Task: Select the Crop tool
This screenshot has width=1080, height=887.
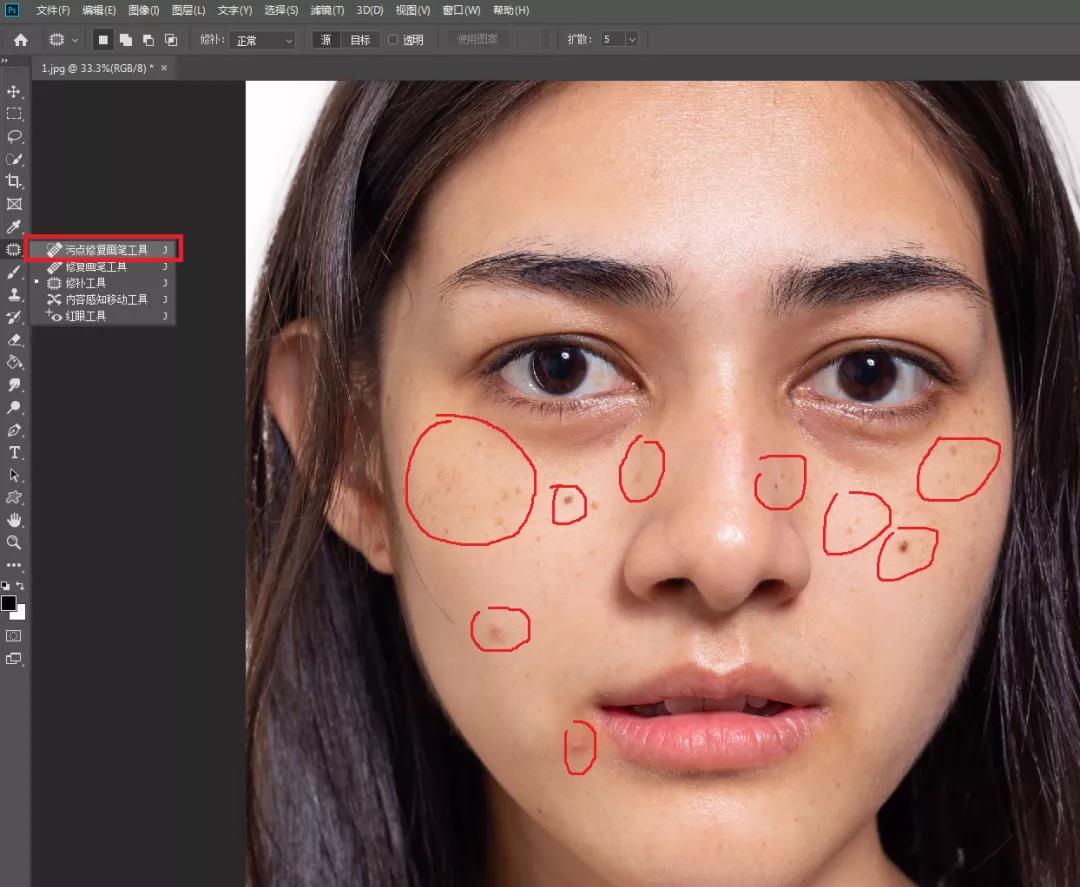Action: click(14, 181)
